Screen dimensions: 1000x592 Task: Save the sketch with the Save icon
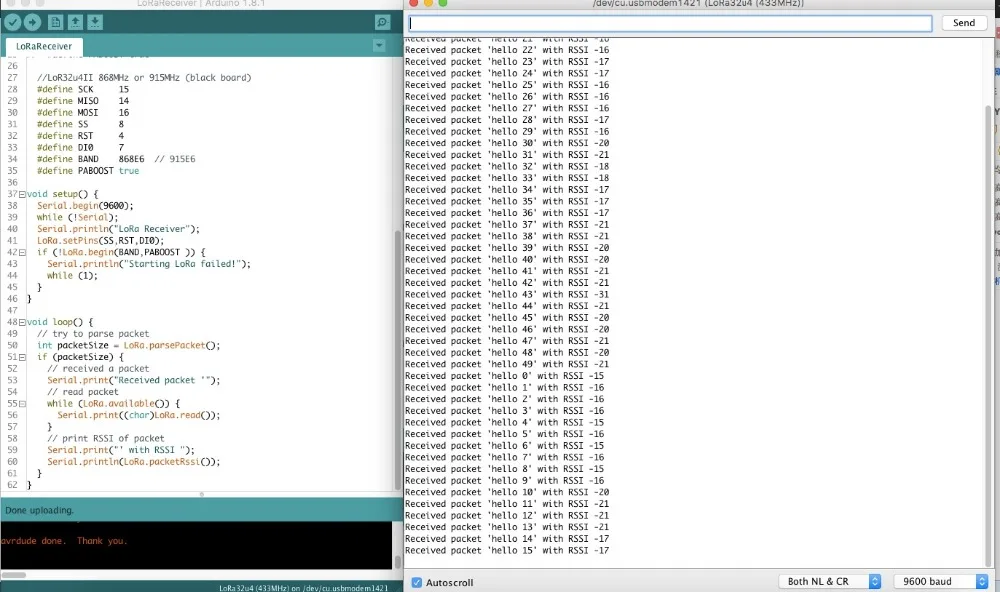95,22
